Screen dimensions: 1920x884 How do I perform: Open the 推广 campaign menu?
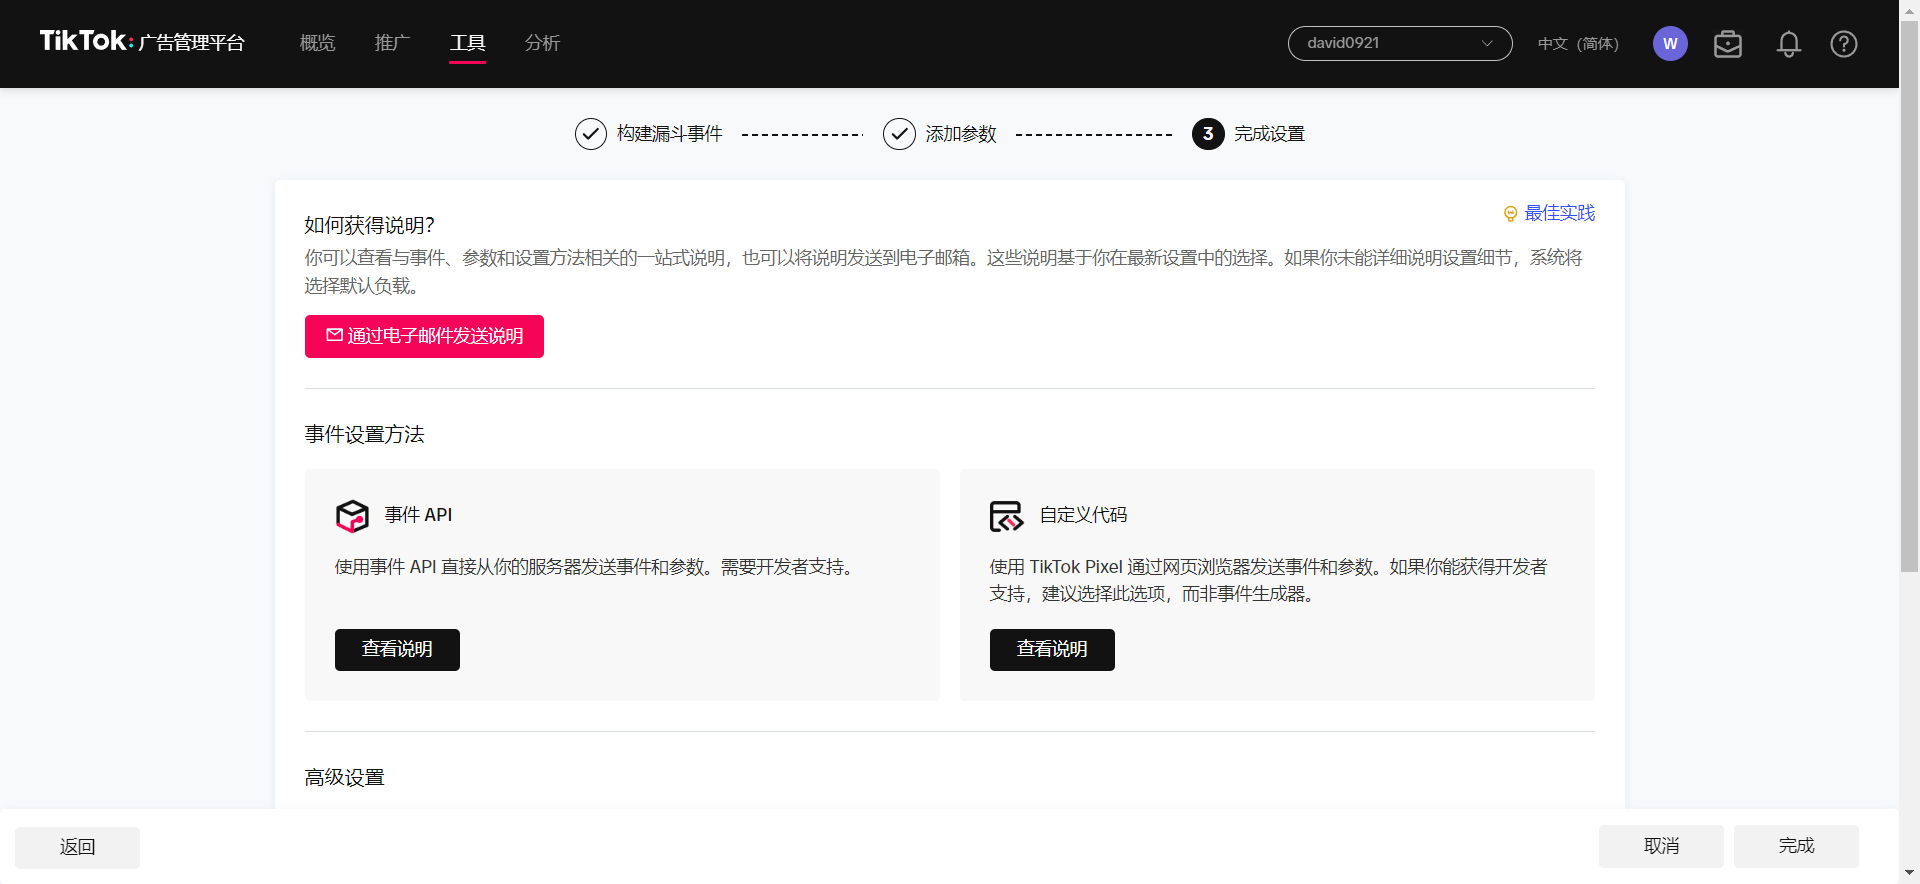[392, 43]
